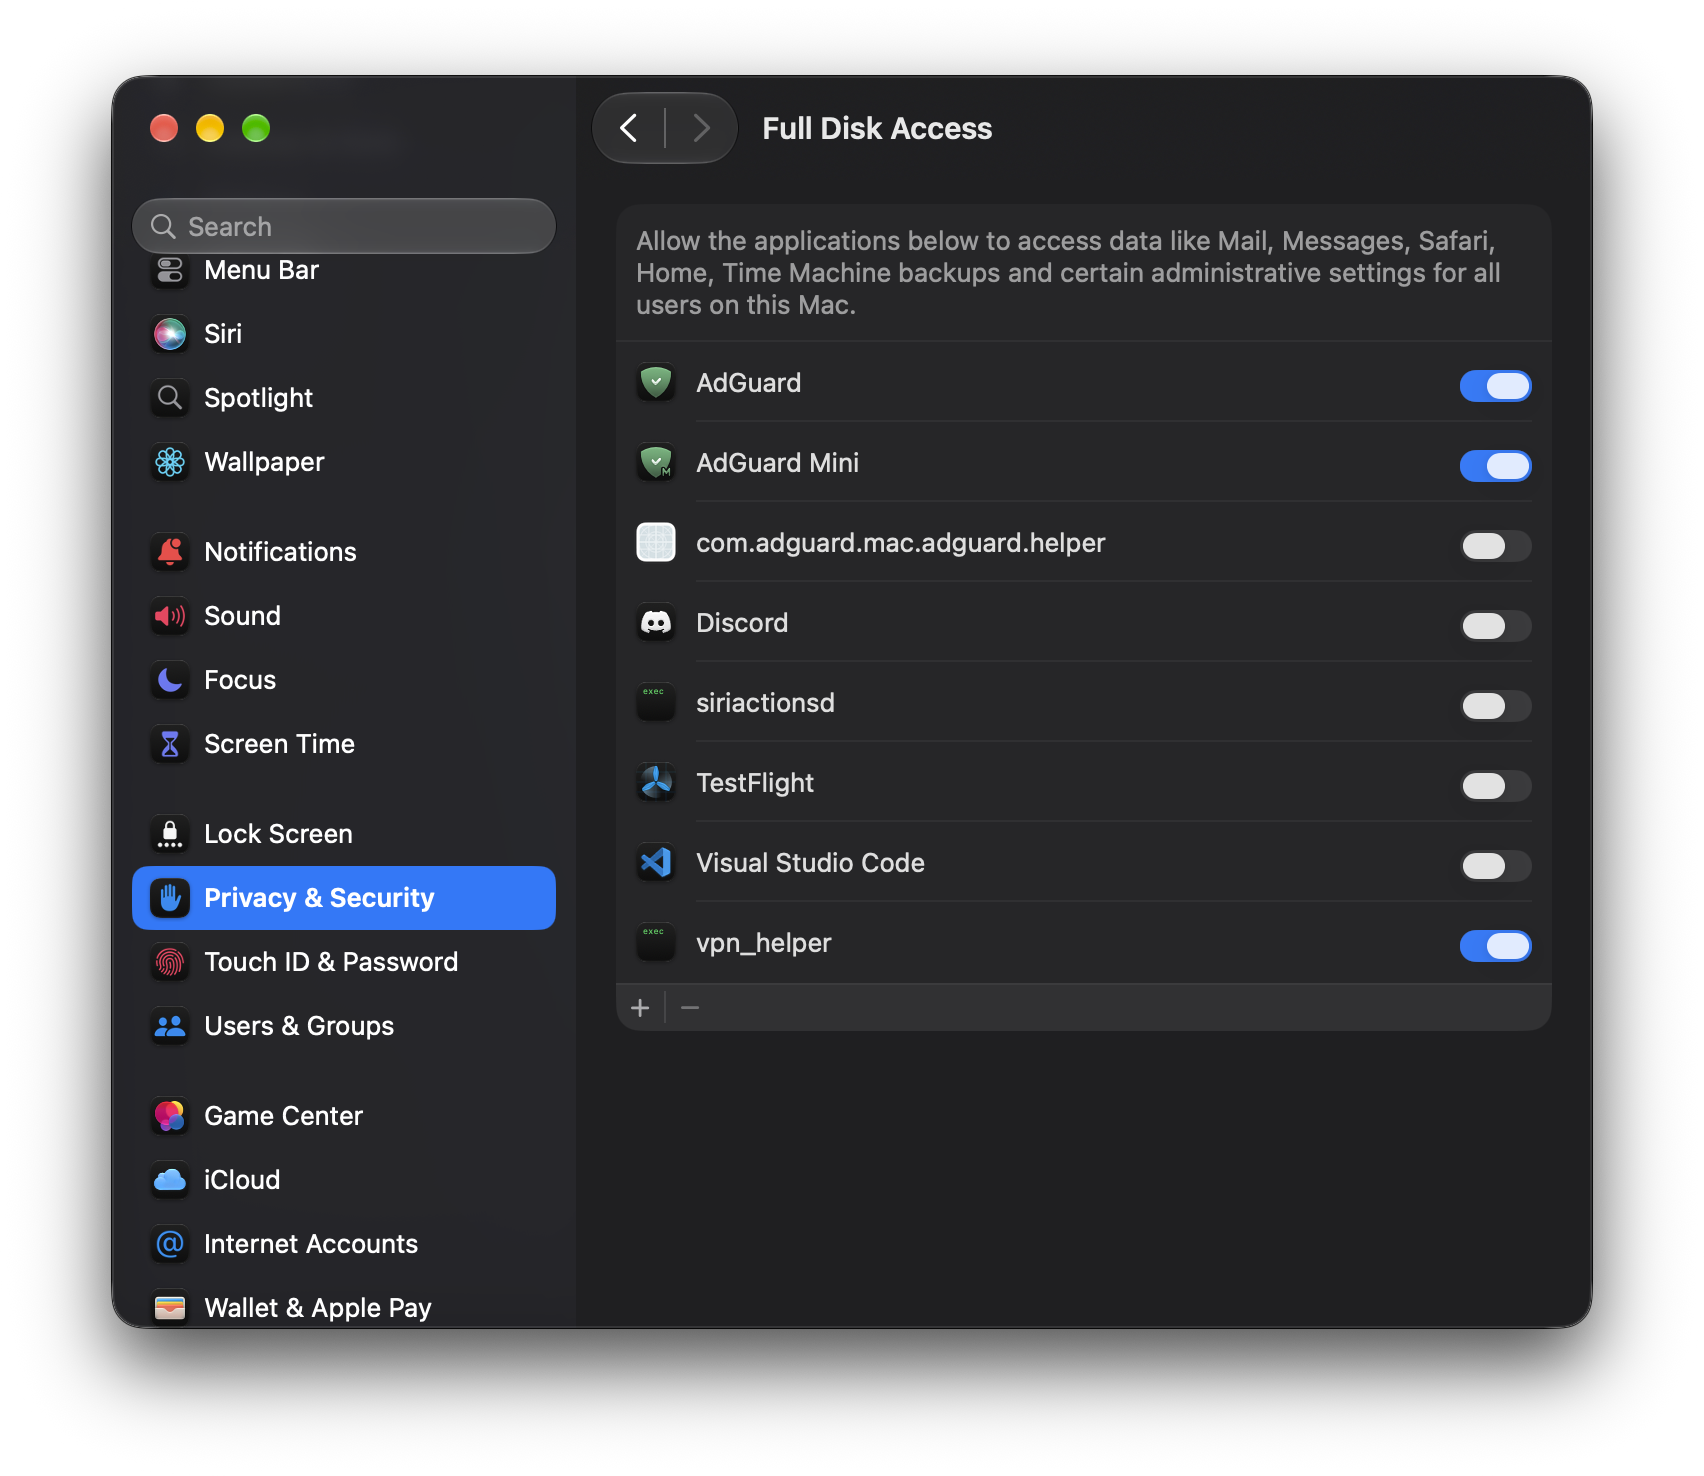
Task: Click the AdGuard shield app icon
Action: [656, 382]
